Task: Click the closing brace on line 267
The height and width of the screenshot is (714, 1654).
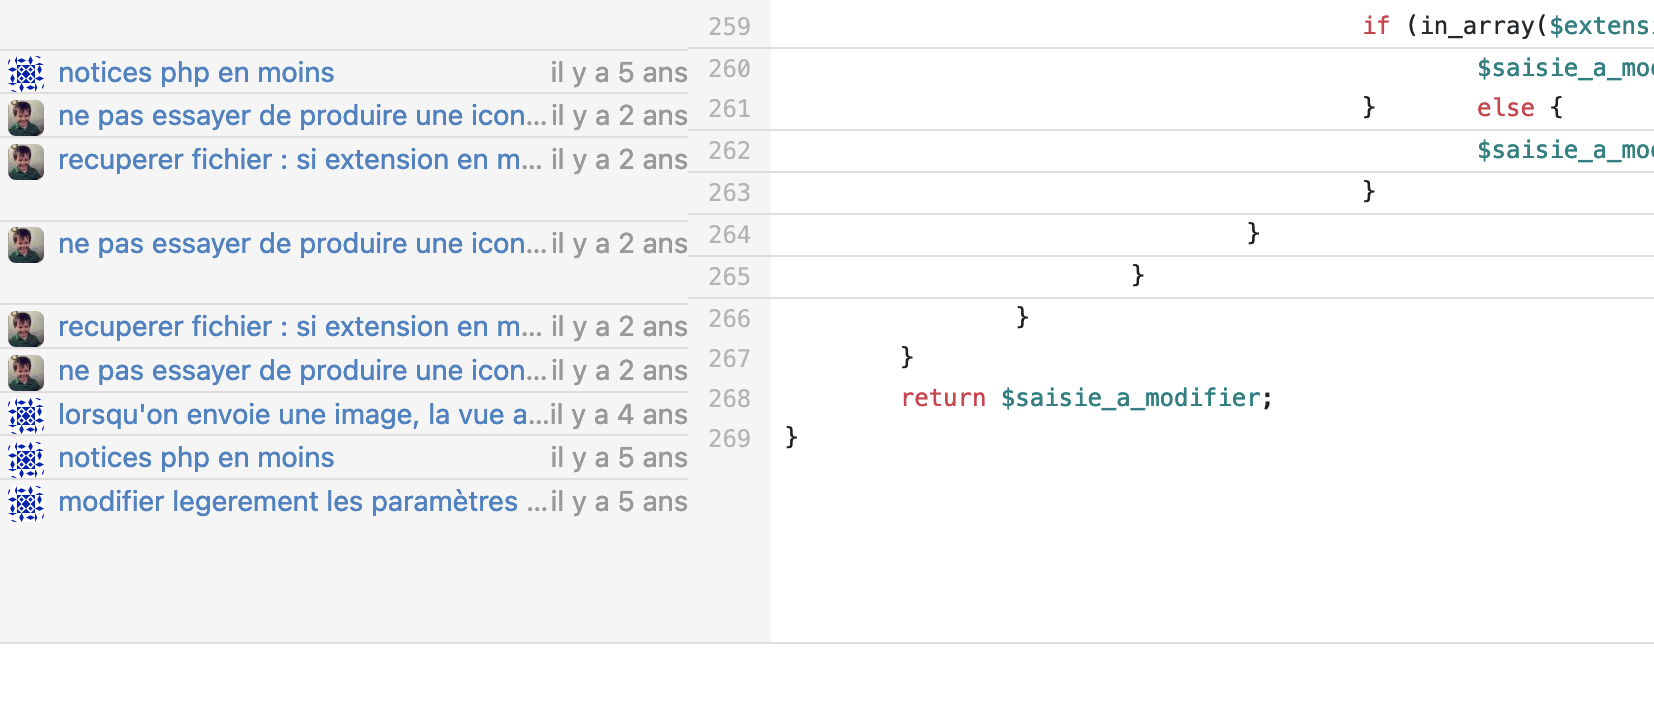Action: coord(907,357)
